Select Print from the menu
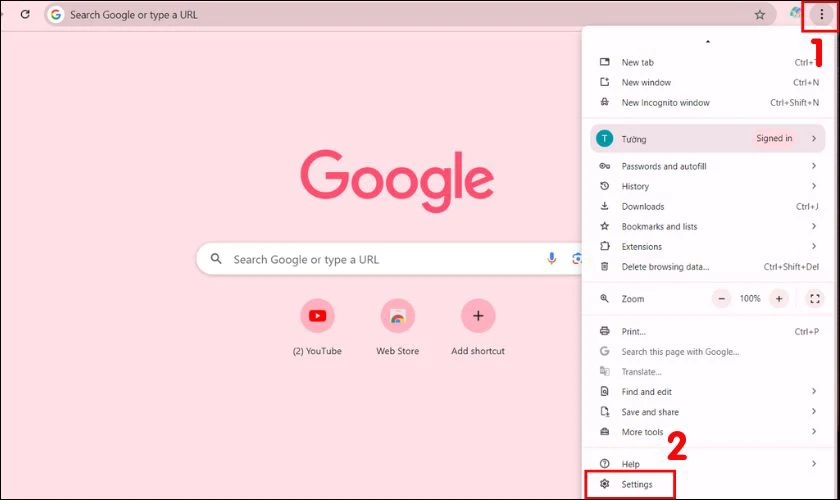This screenshot has height=500, width=840. (x=708, y=331)
